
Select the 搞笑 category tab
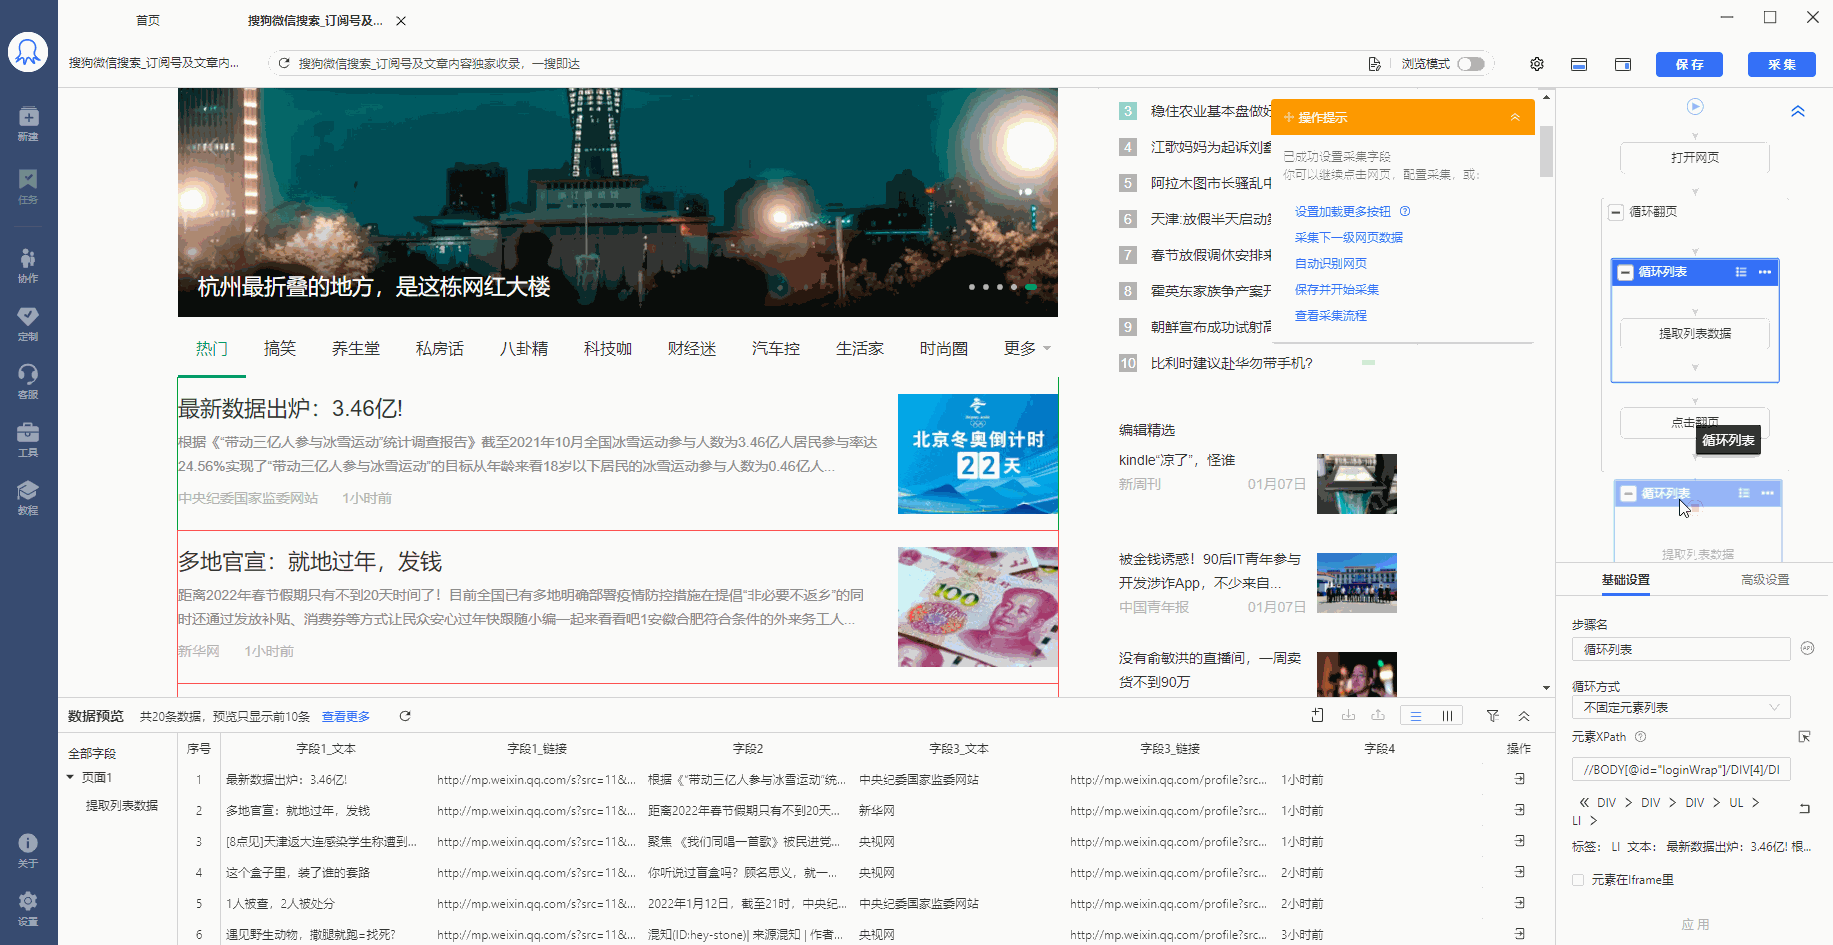click(x=280, y=348)
